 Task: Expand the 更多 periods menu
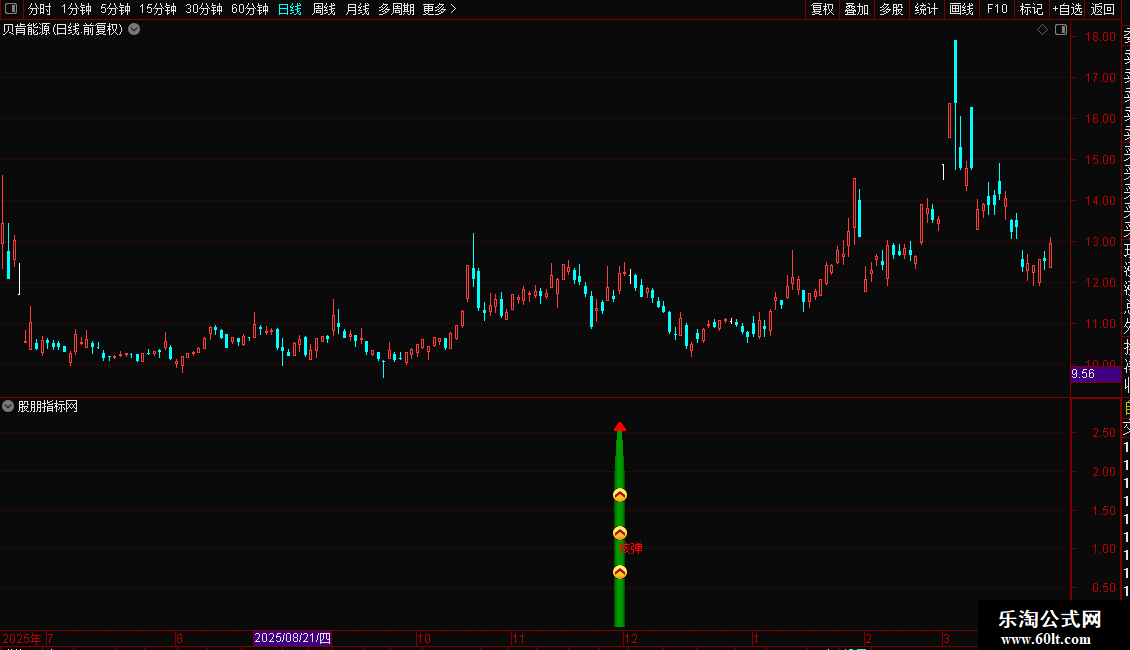[440, 9]
